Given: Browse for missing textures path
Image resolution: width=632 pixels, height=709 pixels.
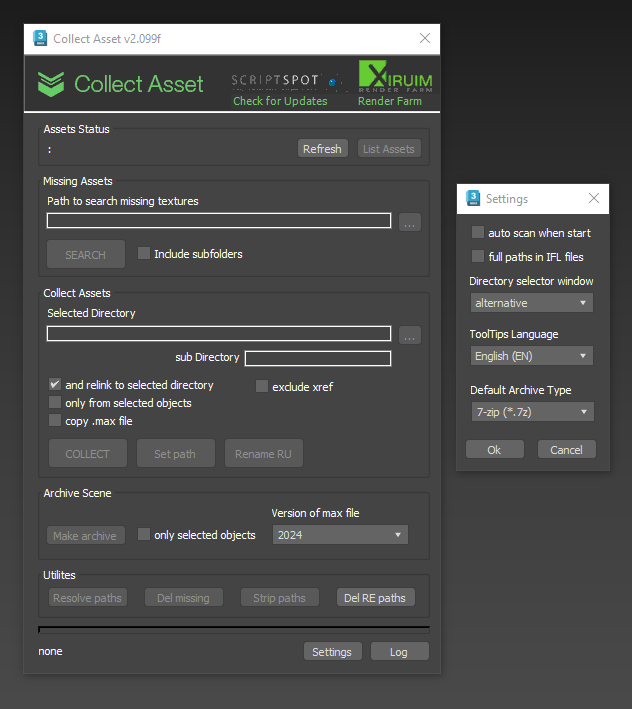Looking at the screenshot, I should (410, 222).
